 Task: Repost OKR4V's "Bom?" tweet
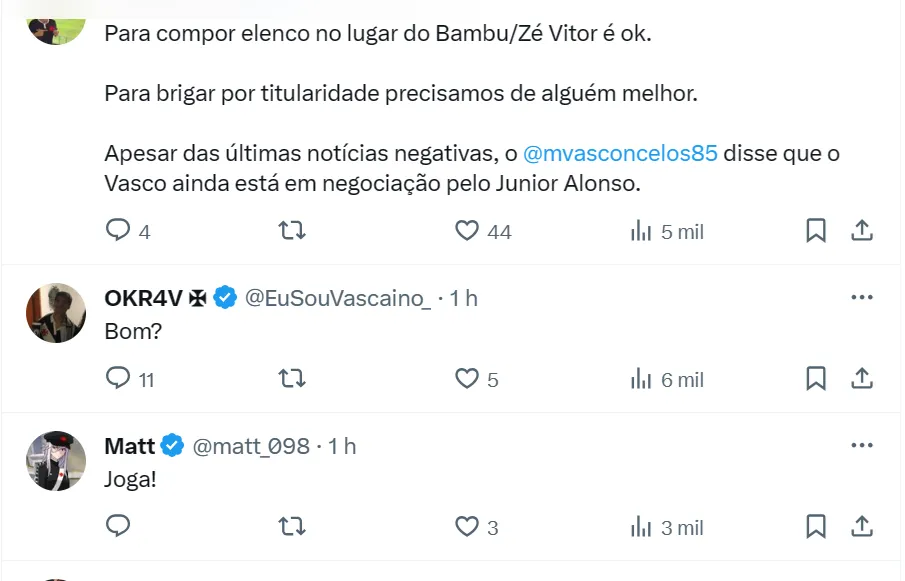click(291, 378)
